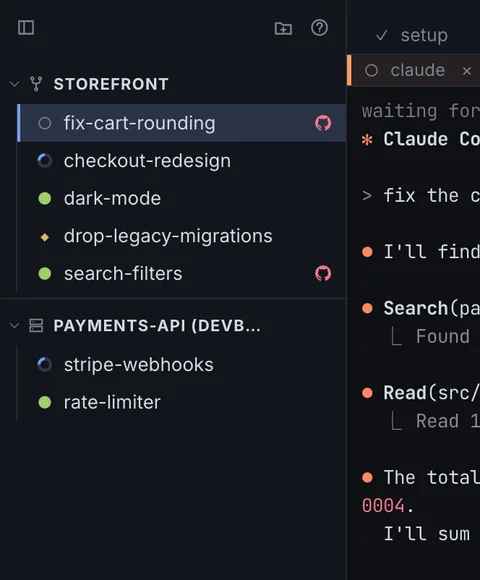Select the search-filters workspace

tap(182, 274)
